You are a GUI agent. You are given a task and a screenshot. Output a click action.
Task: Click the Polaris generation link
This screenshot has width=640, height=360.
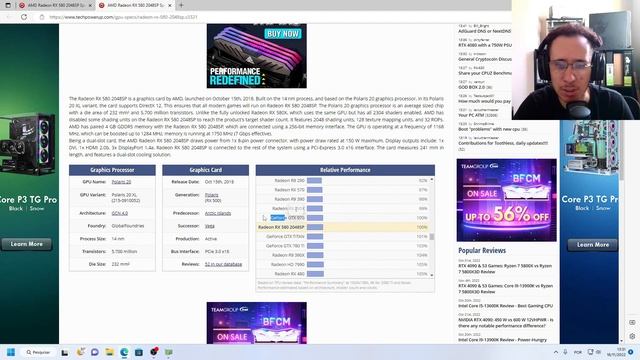[211, 195]
